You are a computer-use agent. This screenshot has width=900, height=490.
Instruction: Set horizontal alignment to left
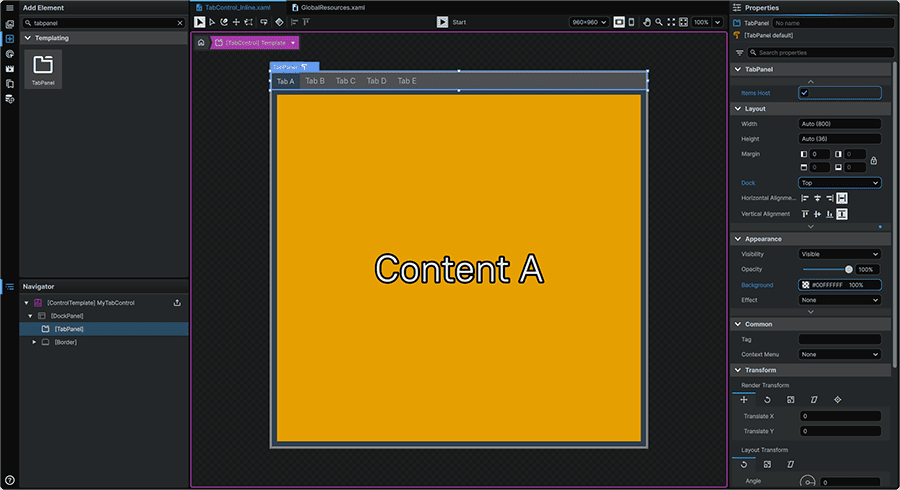click(805, 198)
